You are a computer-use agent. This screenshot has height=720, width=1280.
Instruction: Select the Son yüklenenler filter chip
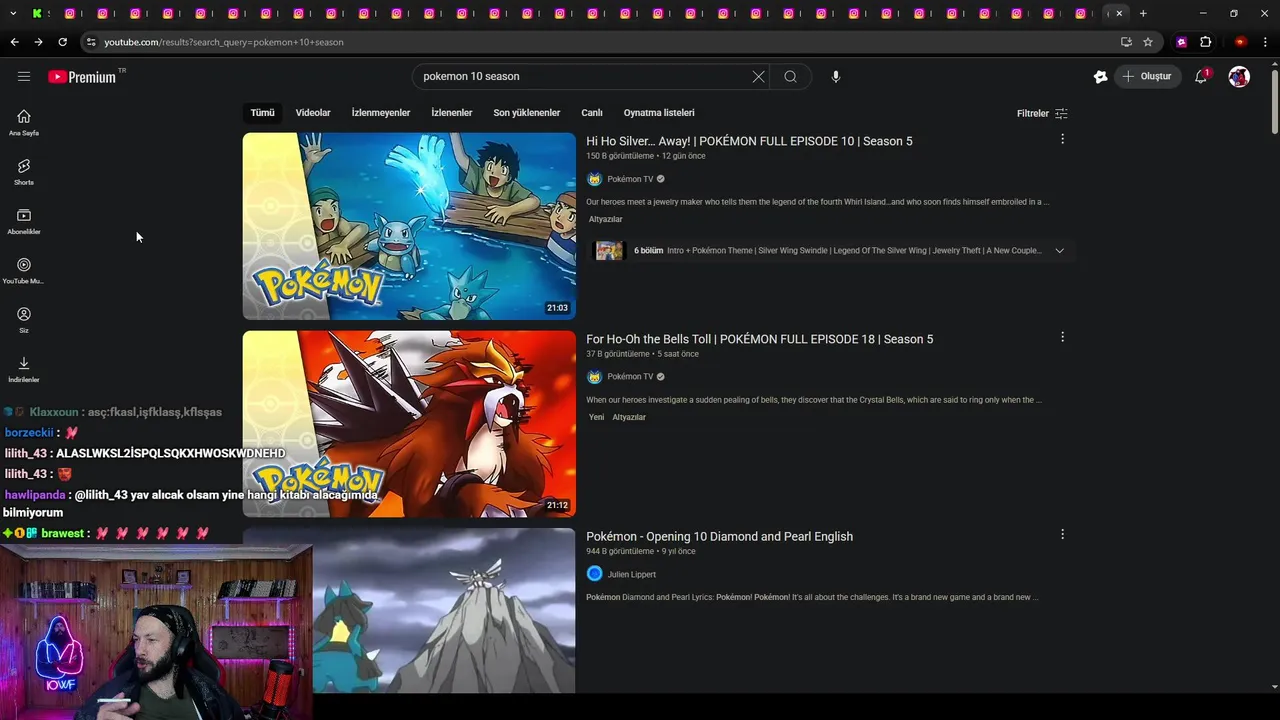527,113
